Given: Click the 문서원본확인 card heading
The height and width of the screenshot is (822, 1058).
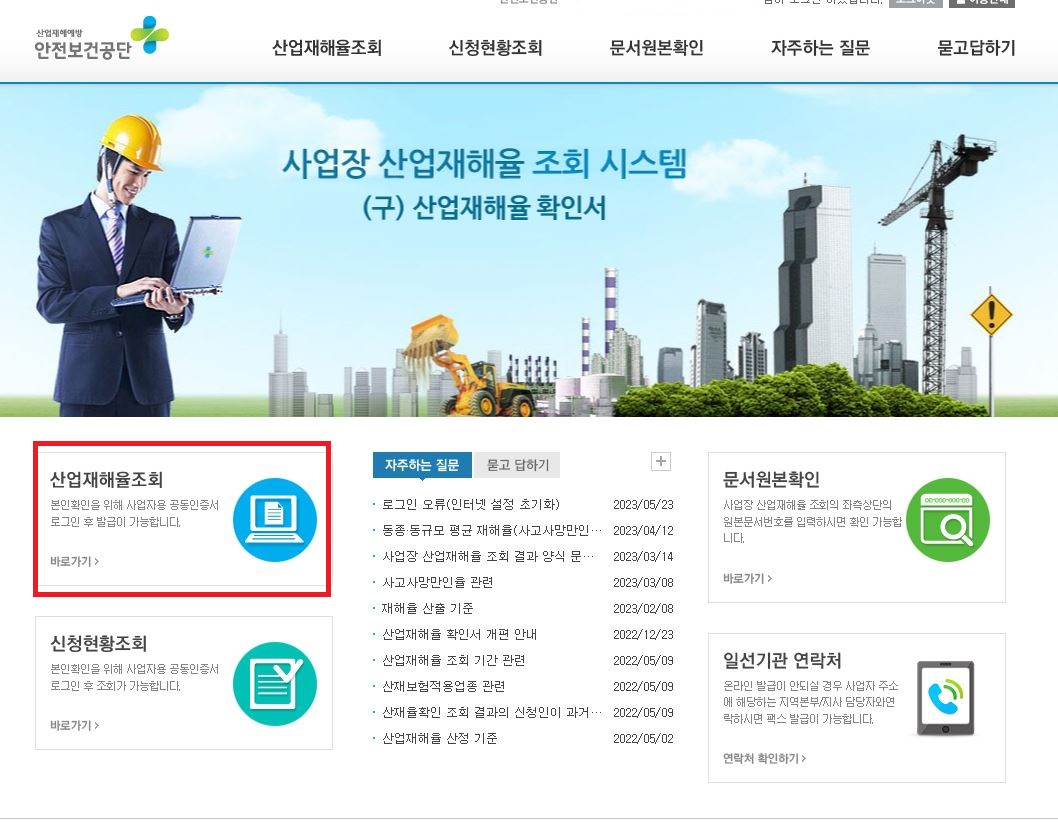Looking at the screenshot, I should pos(771,480).
